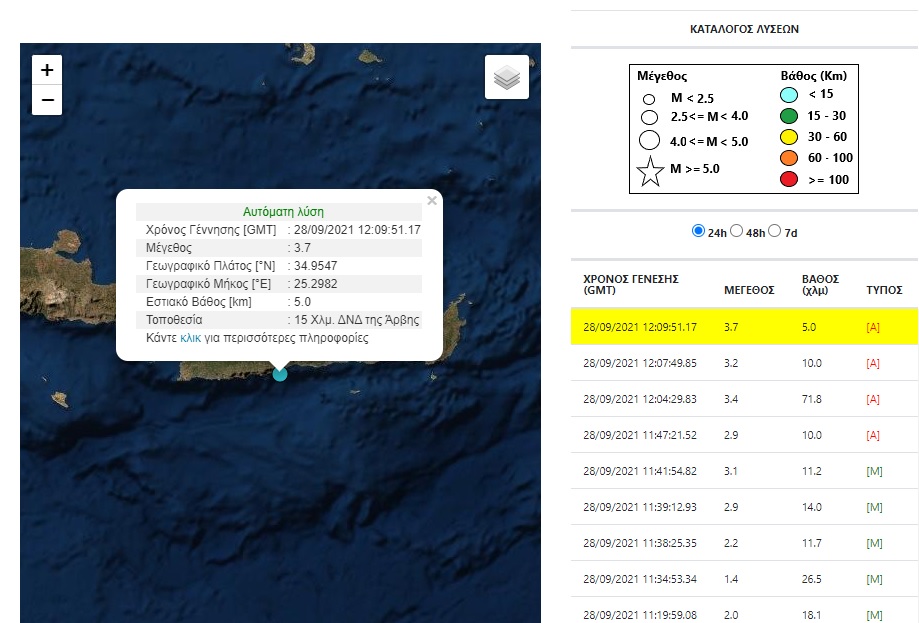Screen dimensions: 919x623
Task: Select the 48h time range
Action: tap(737, 231)
